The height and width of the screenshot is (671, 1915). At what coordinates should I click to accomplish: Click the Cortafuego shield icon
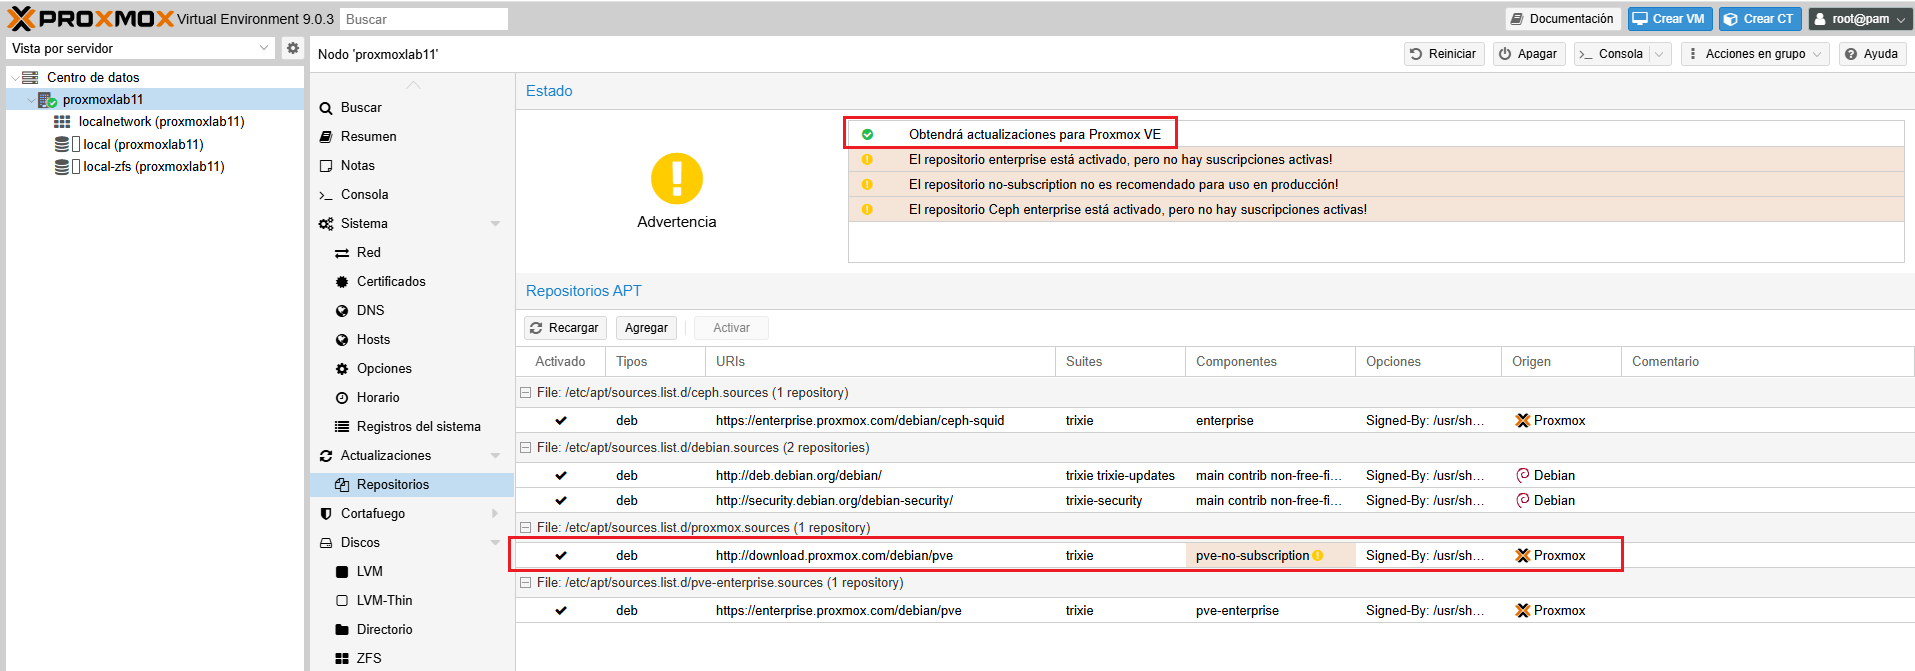[x=326, y=514]
